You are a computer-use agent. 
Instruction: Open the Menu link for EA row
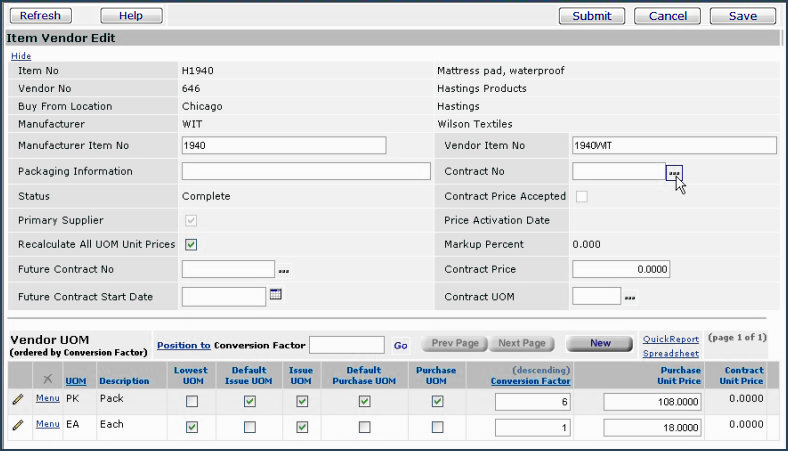coord(48,425)
